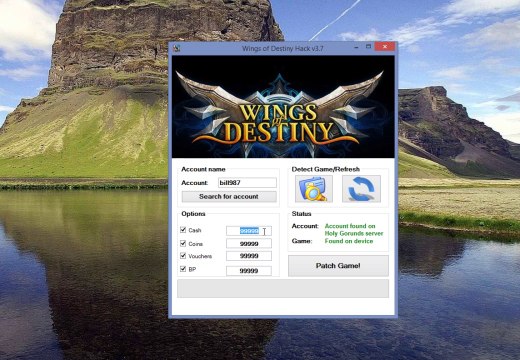Close the Wings of Destiny Hack window
The image size is (520, 360).
point(385,47)
